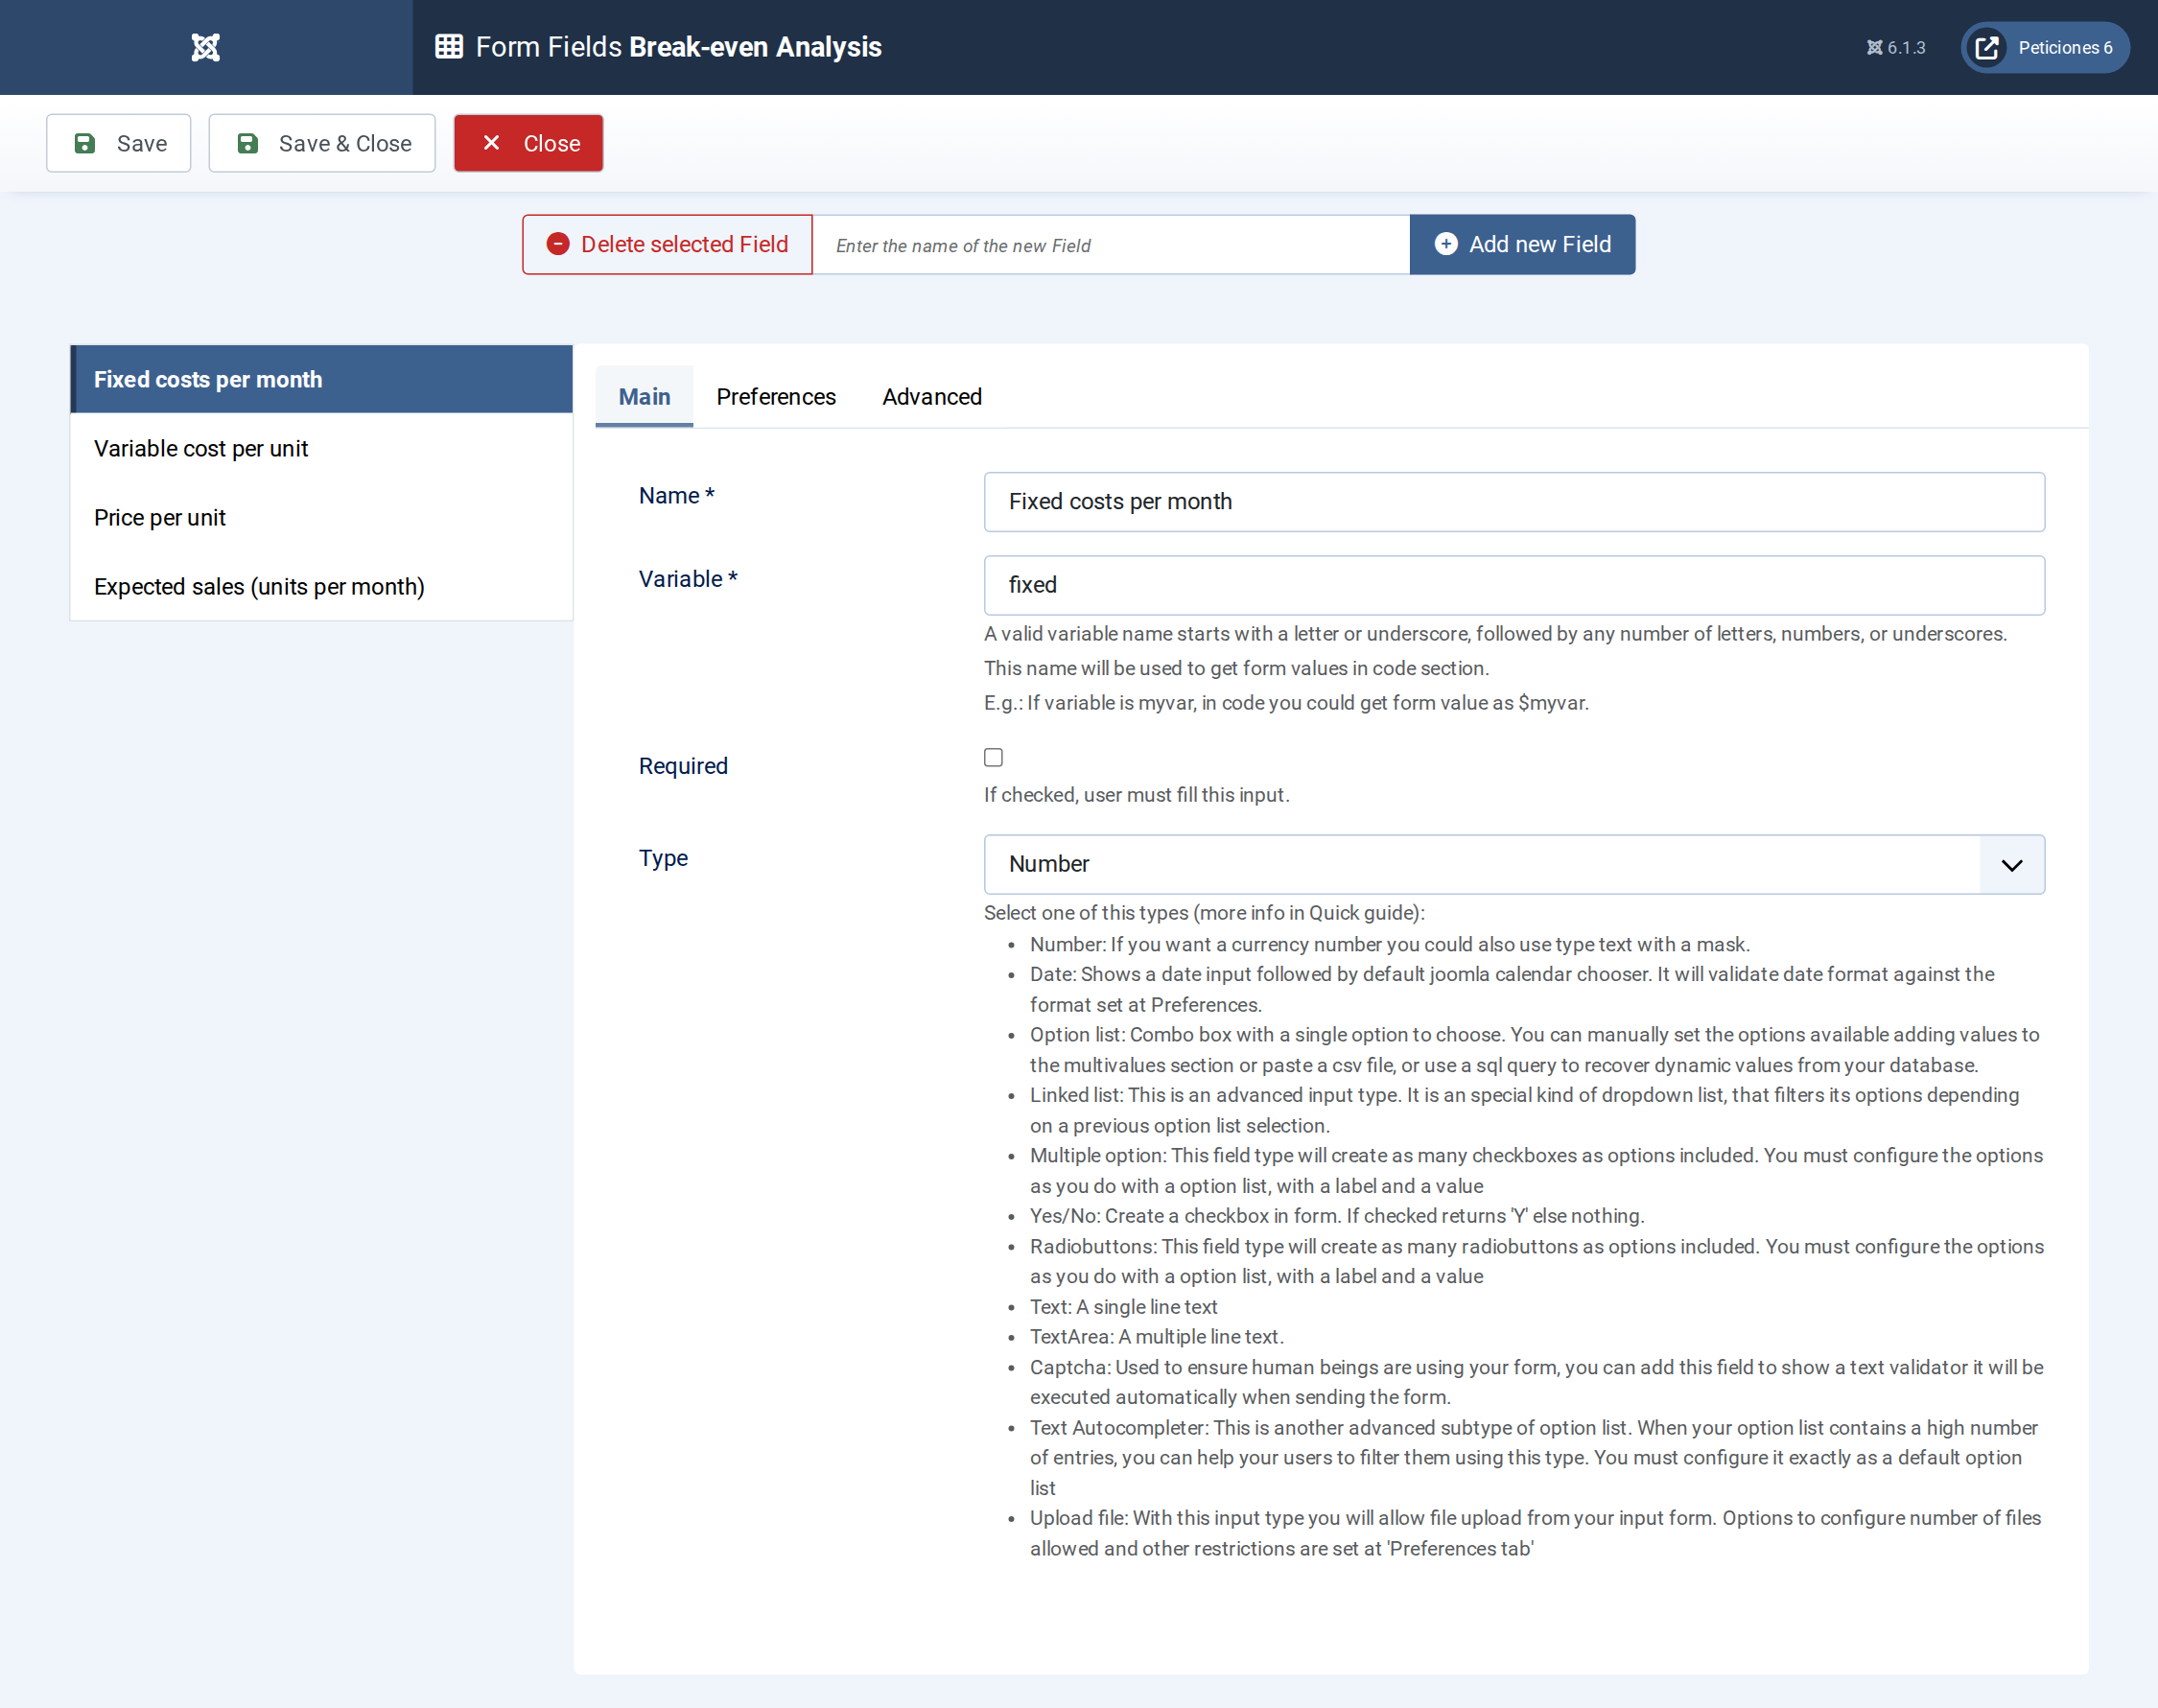
Task: Select Variable cost per unit field
Action: (321, 448)
